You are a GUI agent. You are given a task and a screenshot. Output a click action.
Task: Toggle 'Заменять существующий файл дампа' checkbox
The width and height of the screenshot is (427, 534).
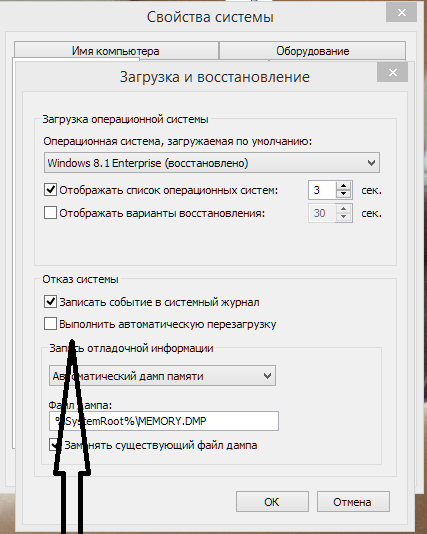point(55,445)
